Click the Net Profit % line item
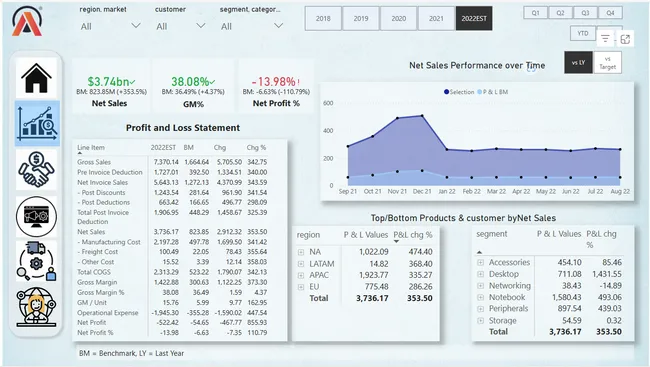The image size is (650, 367). pyautogui.click(x=95, y=333)
